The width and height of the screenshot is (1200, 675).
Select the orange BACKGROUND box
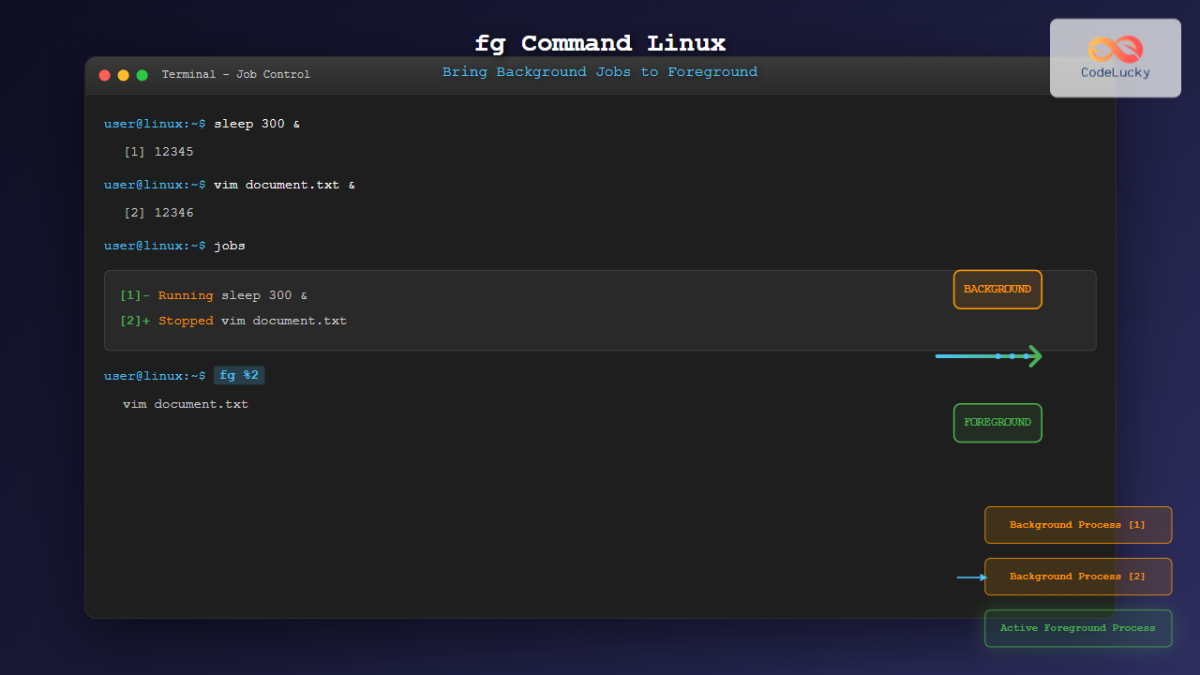997,289
